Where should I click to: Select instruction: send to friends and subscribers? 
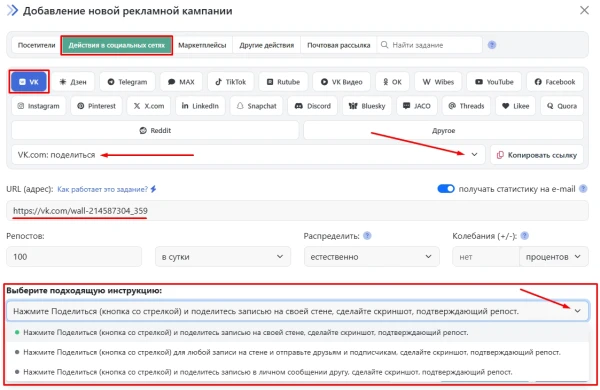tap(298, 352)
